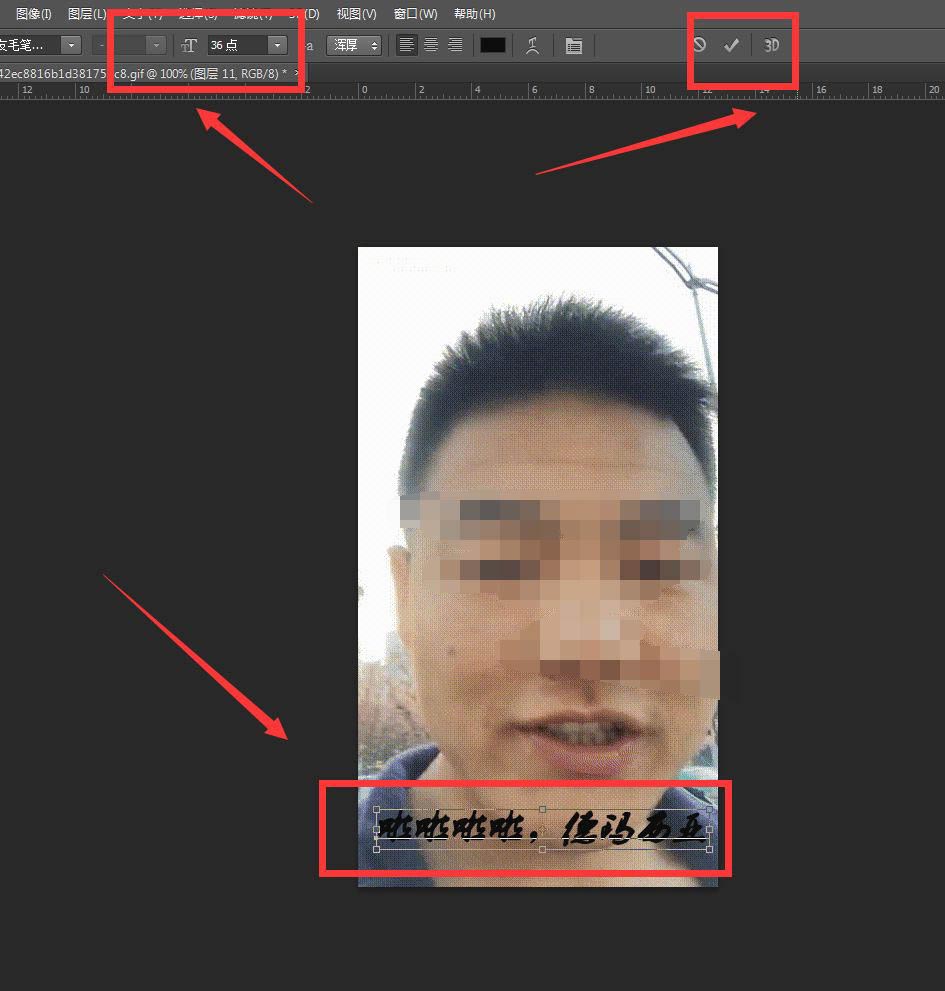Open the 图像(I) menu

33,14
